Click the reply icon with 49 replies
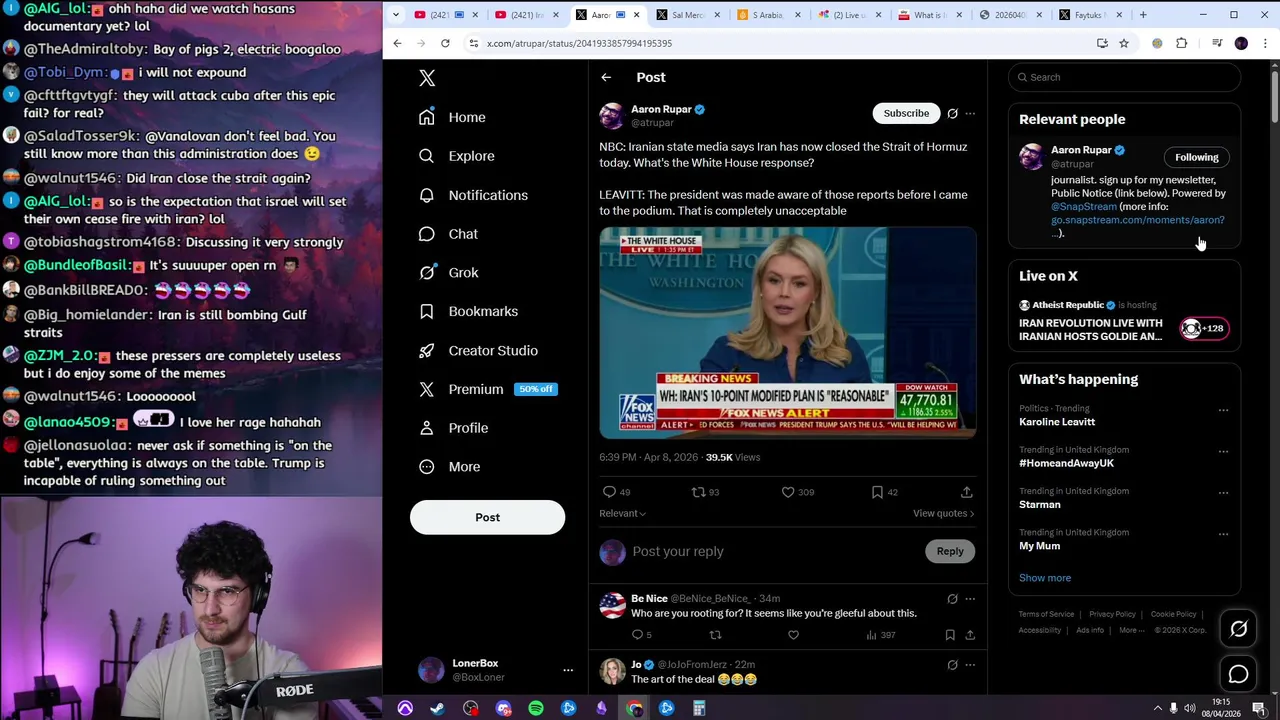 click(x=609, y=492)
